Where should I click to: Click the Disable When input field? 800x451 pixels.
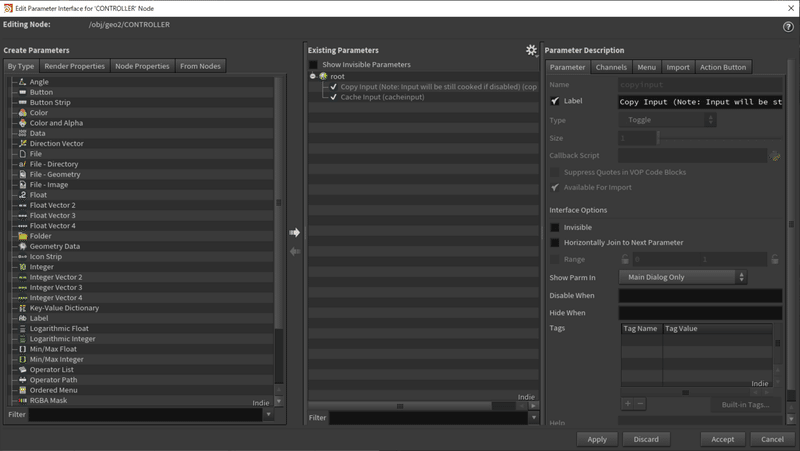700,295
